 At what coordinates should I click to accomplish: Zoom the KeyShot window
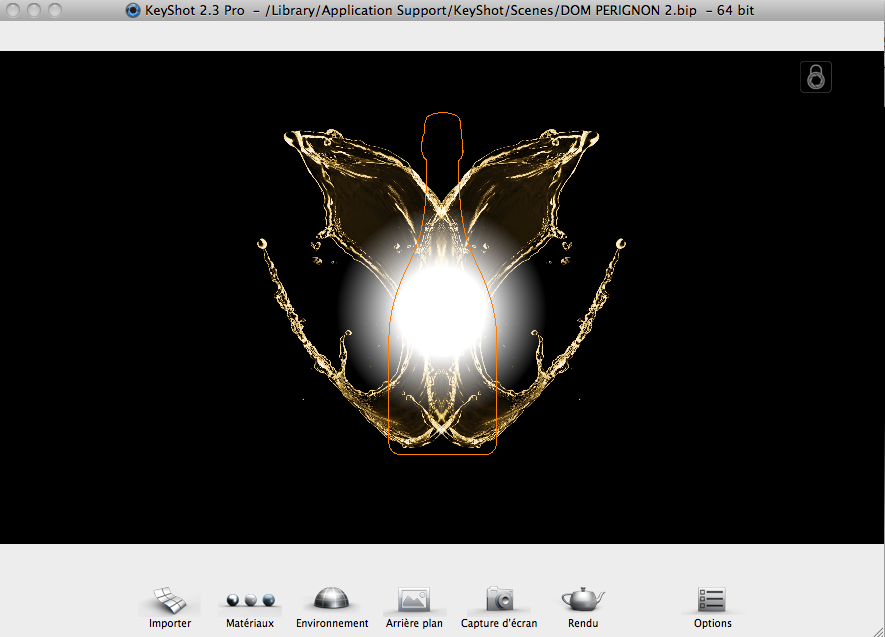click(x=53, y=11)
